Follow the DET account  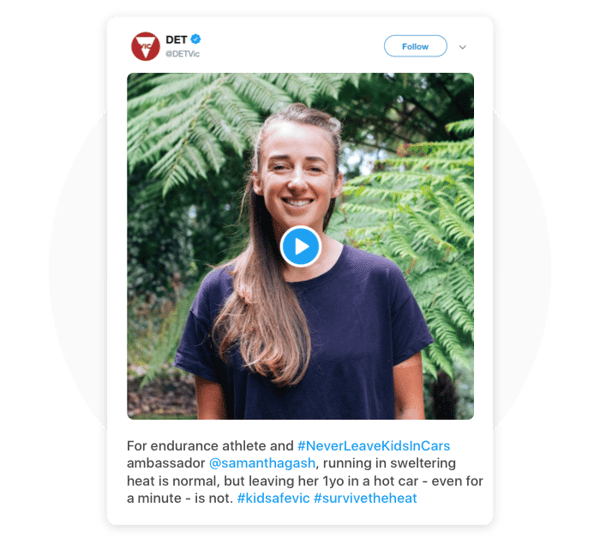point(415,46)
